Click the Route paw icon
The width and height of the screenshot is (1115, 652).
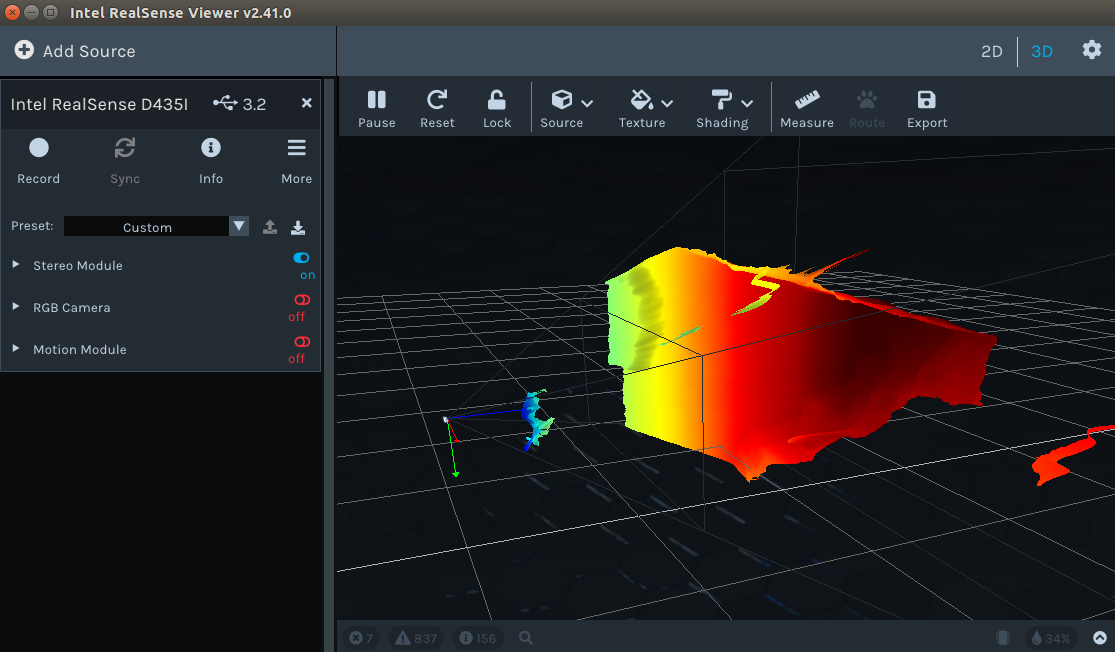[x=867, y=100]
